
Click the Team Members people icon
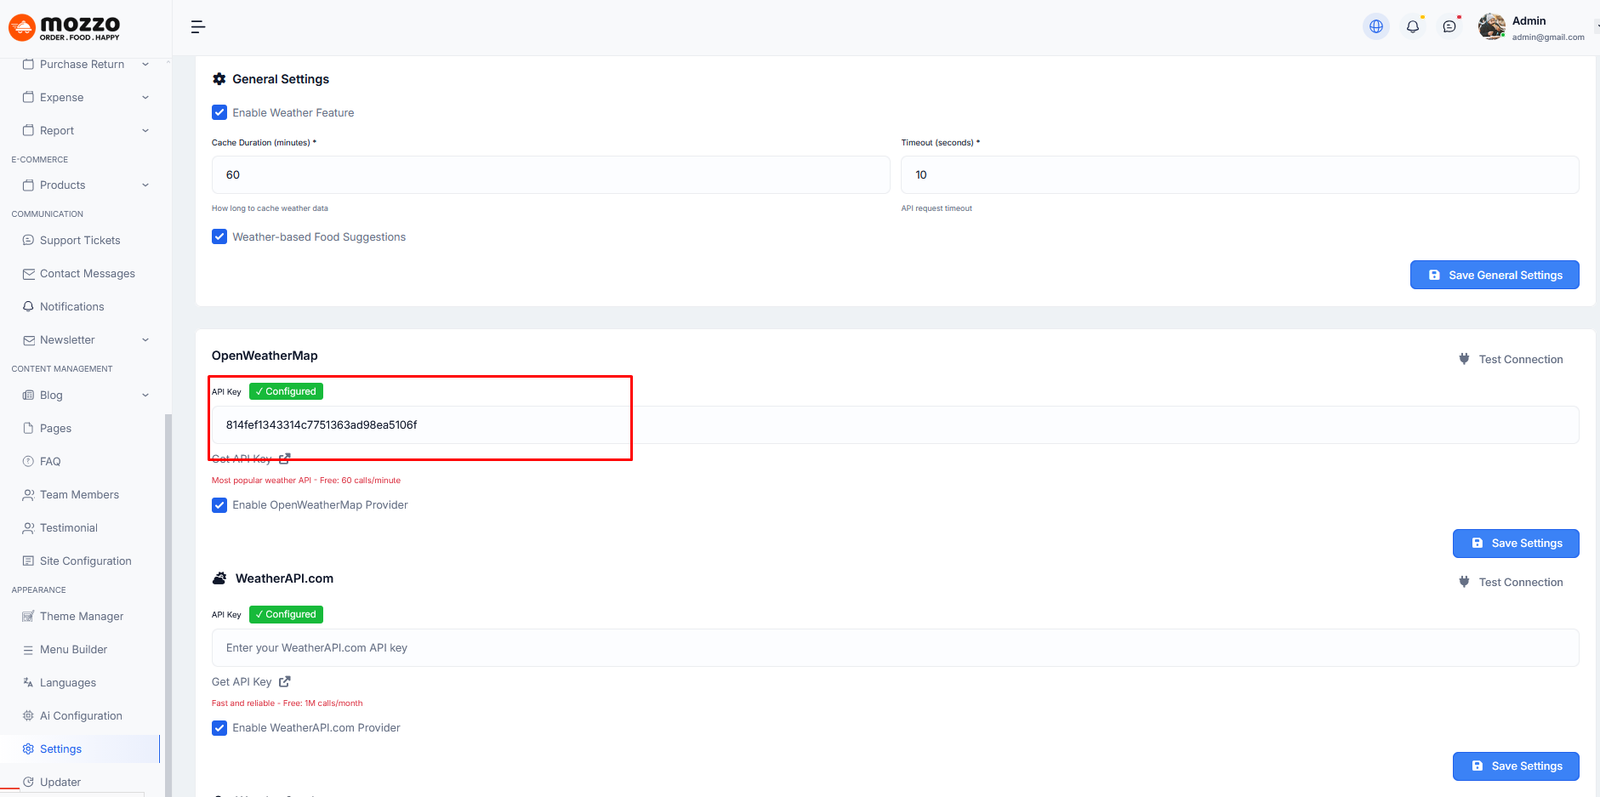click(x=28, y=495)
